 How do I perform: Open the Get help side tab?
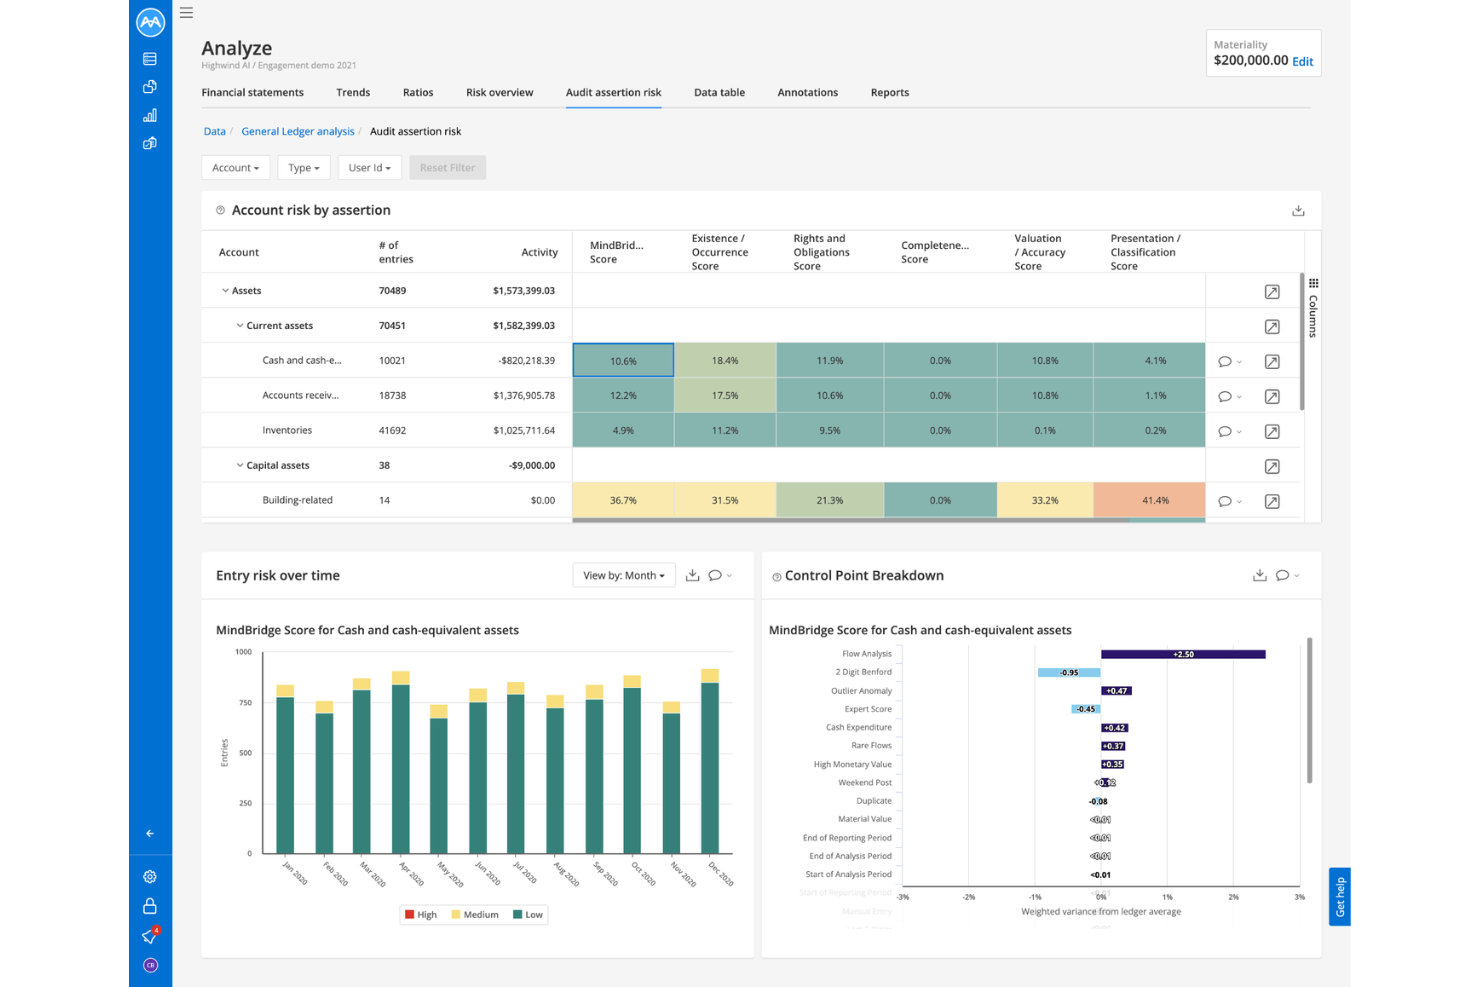(1340, 897)
